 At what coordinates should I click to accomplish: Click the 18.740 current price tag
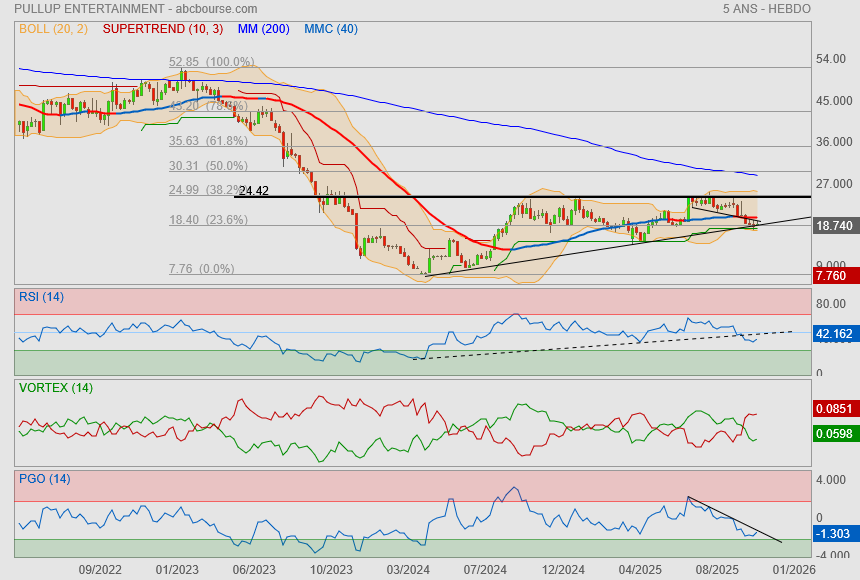tap(834, 227)
